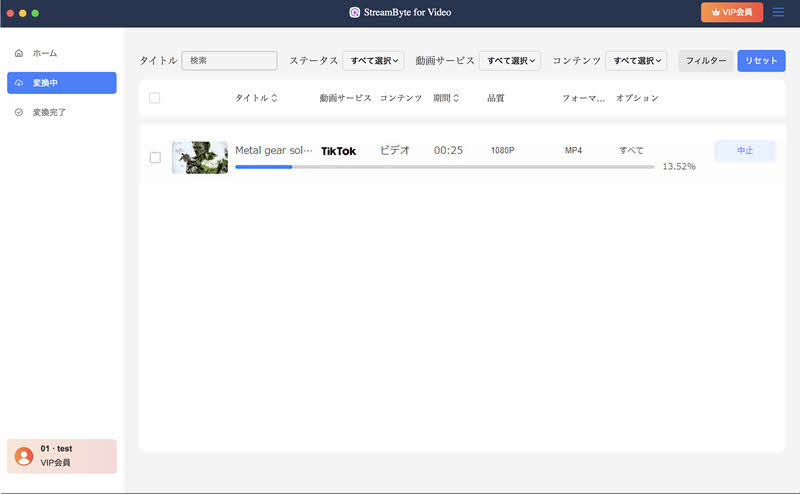Image resolution: width=800 pixels, height=494 pixels.
Task: Click the タイトル search input field
Action: tap(230, 60)
